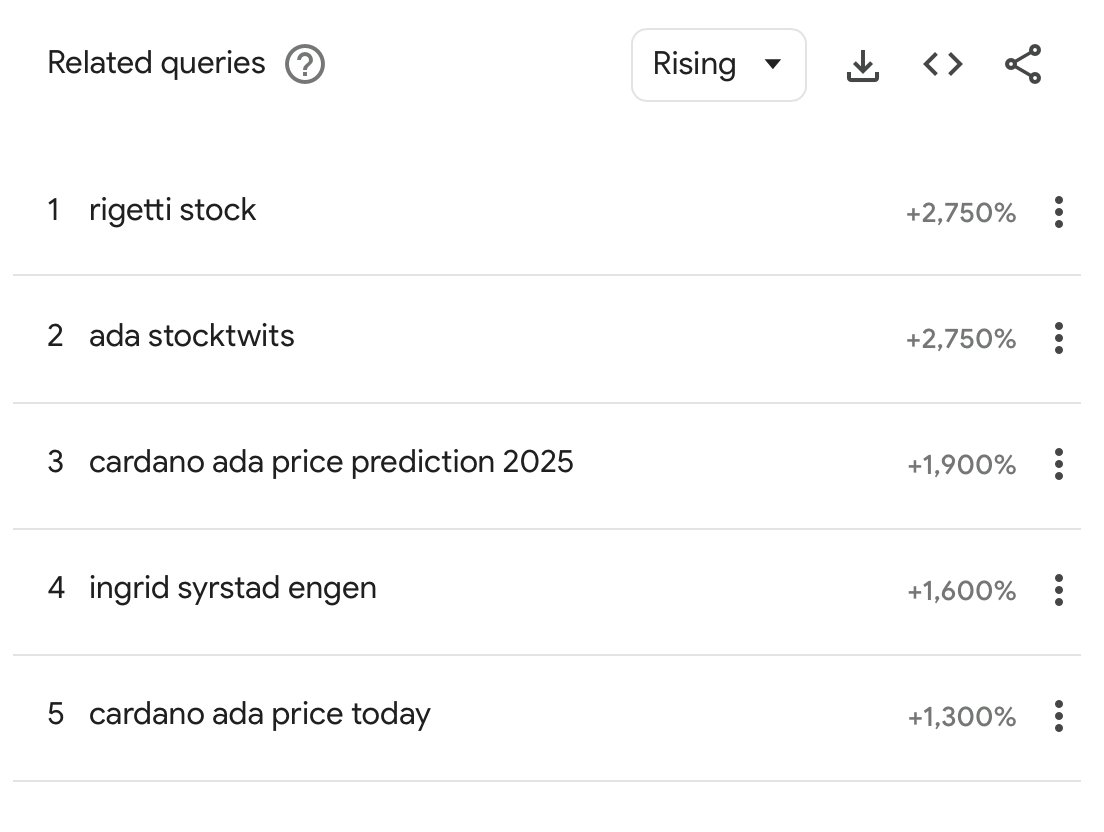This screenshot has height=832, width=1104.
Task: Click the Rising dropdown arrow
Action: point(772,64)
